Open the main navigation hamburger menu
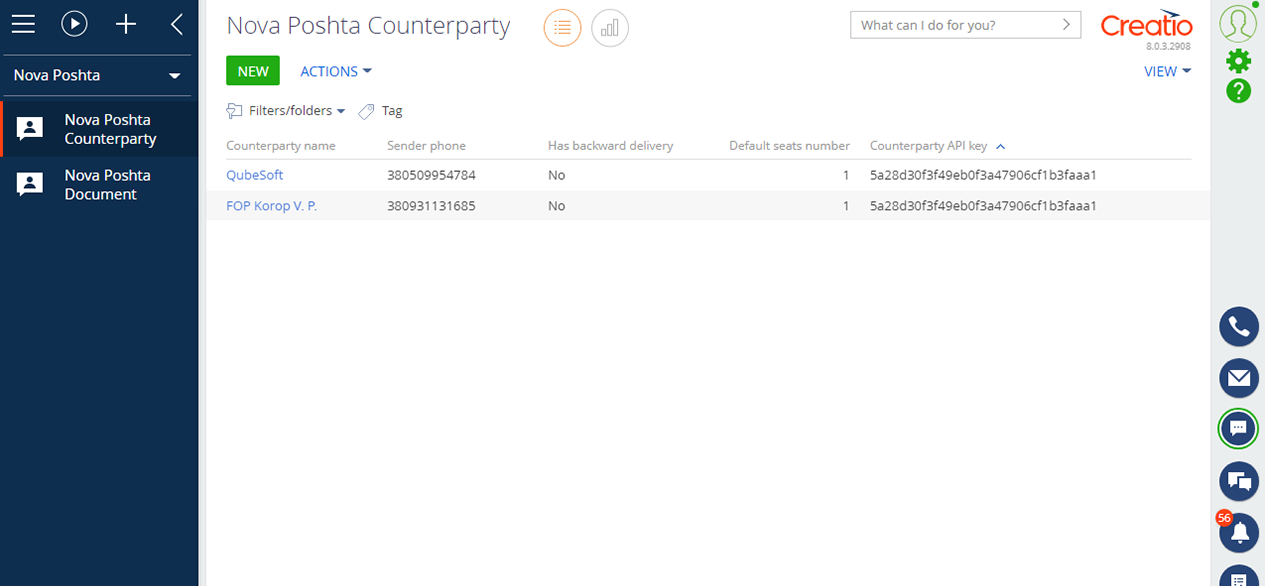Screen dimensions: 1265x586 click(23, 24)
